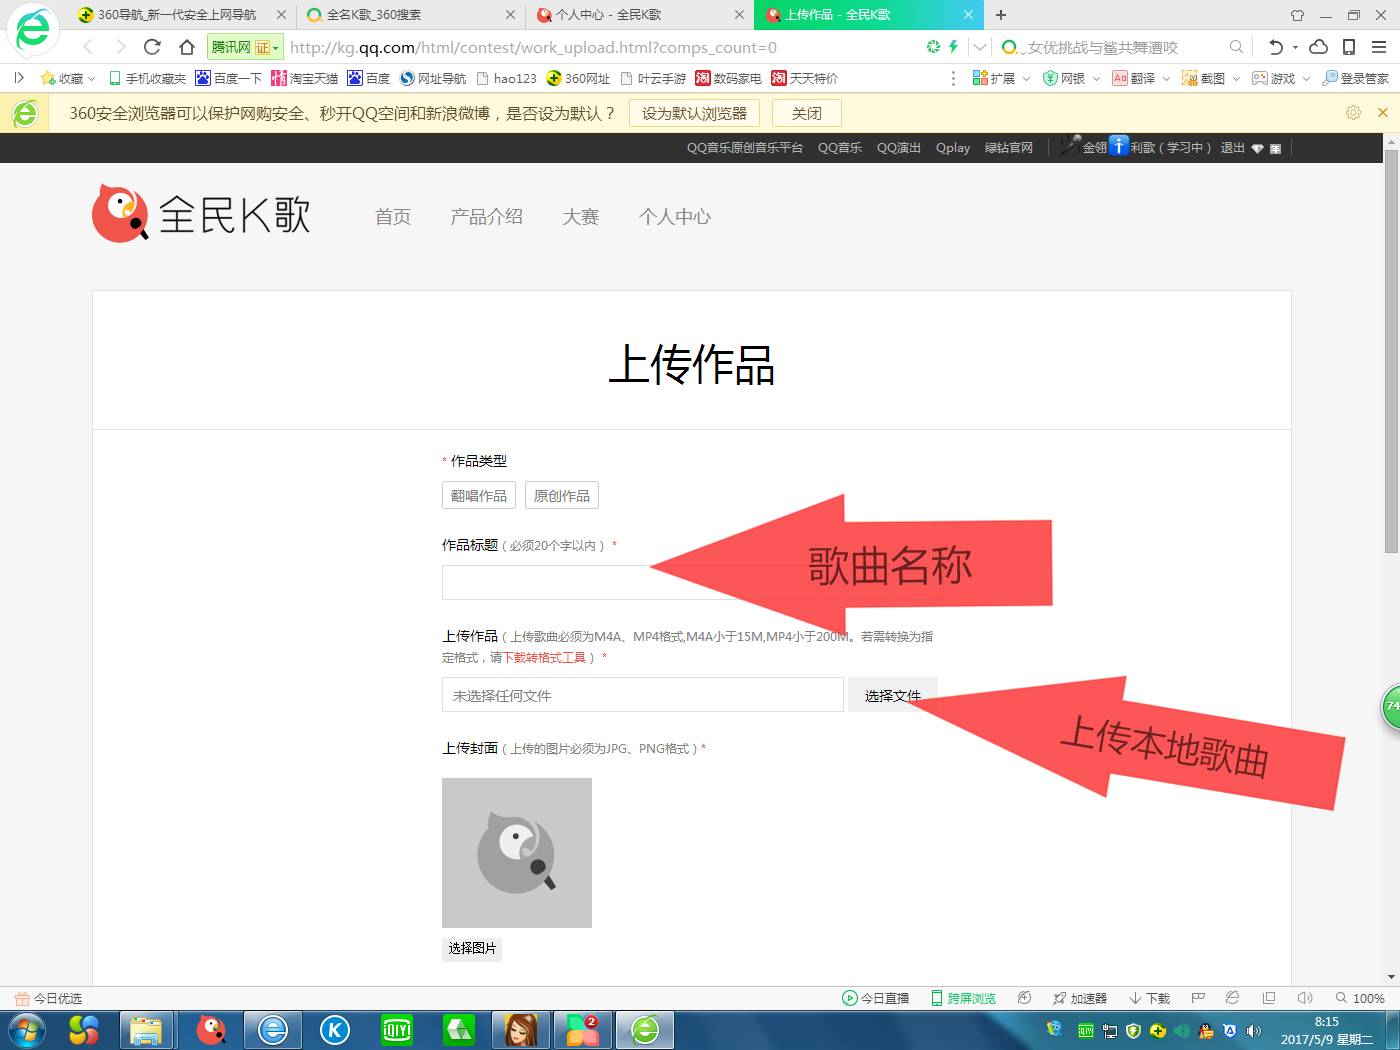Toggle the bookmarks sidebar arrow icon
1400x1050 pixels.
(x=18, y=78)
